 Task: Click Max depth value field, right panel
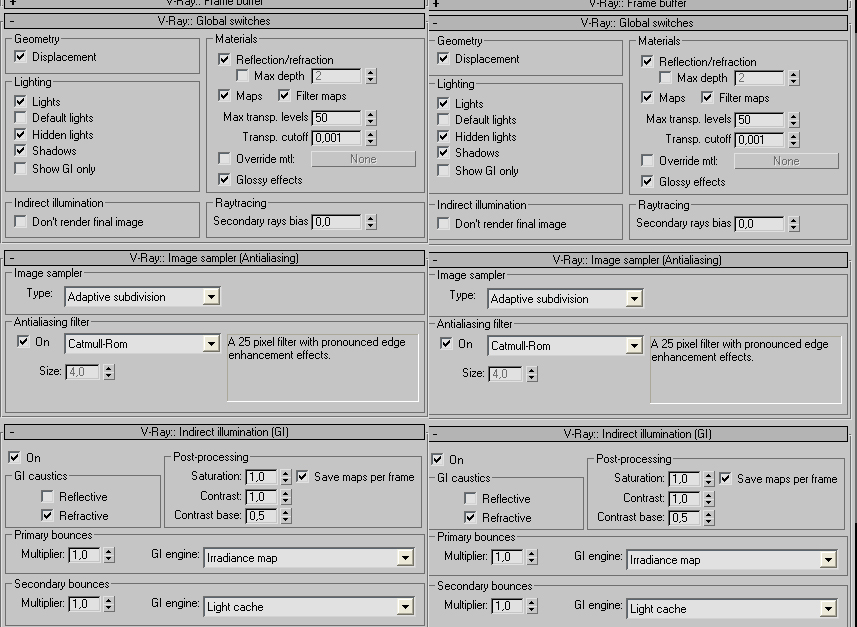pyautogui.click(x=760, y=78)
